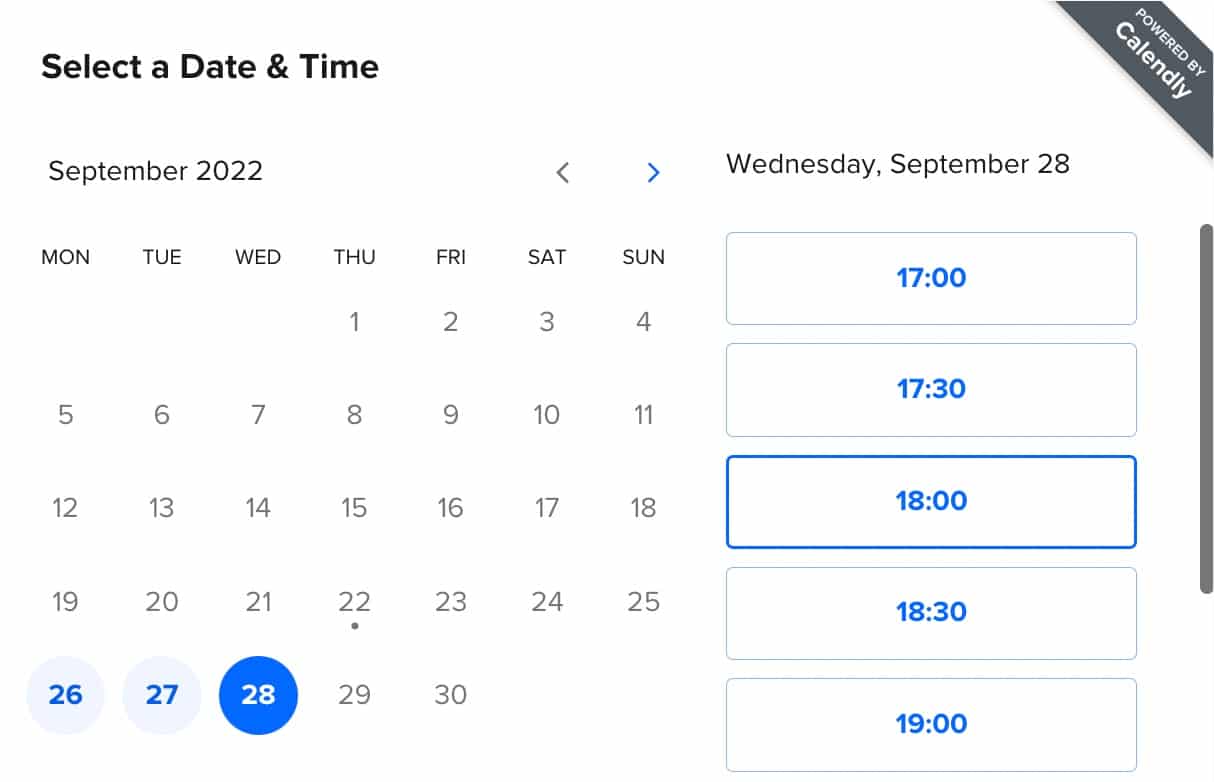Click the time list scrollbar

(1206, 408)
